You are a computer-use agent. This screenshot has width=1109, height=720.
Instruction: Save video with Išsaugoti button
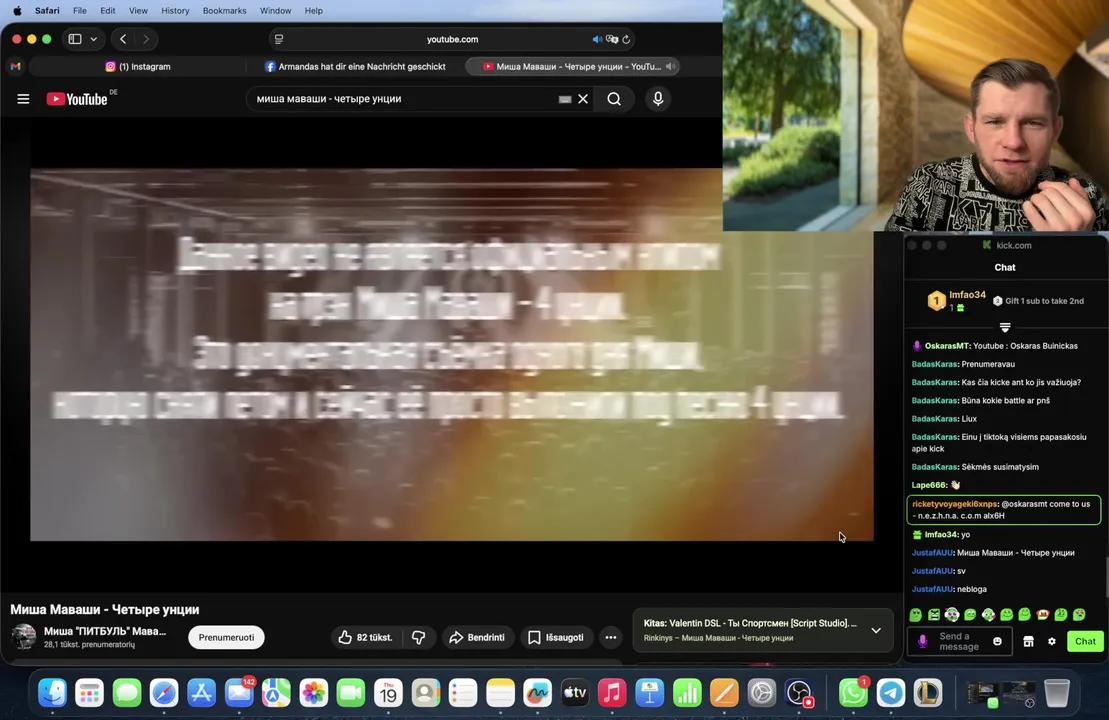pyautogui.click(x=556, y=637)
